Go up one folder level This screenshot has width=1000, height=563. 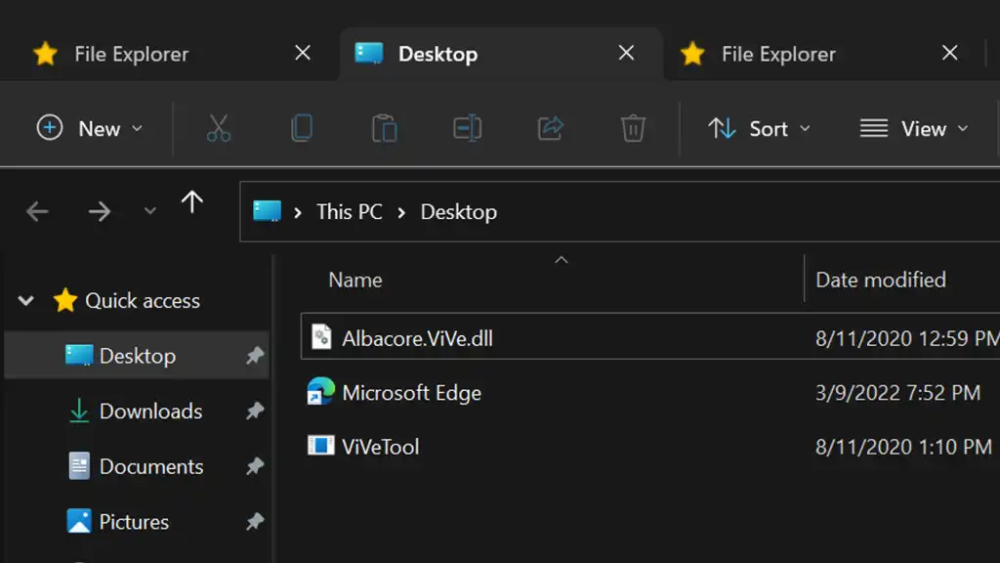192,204
